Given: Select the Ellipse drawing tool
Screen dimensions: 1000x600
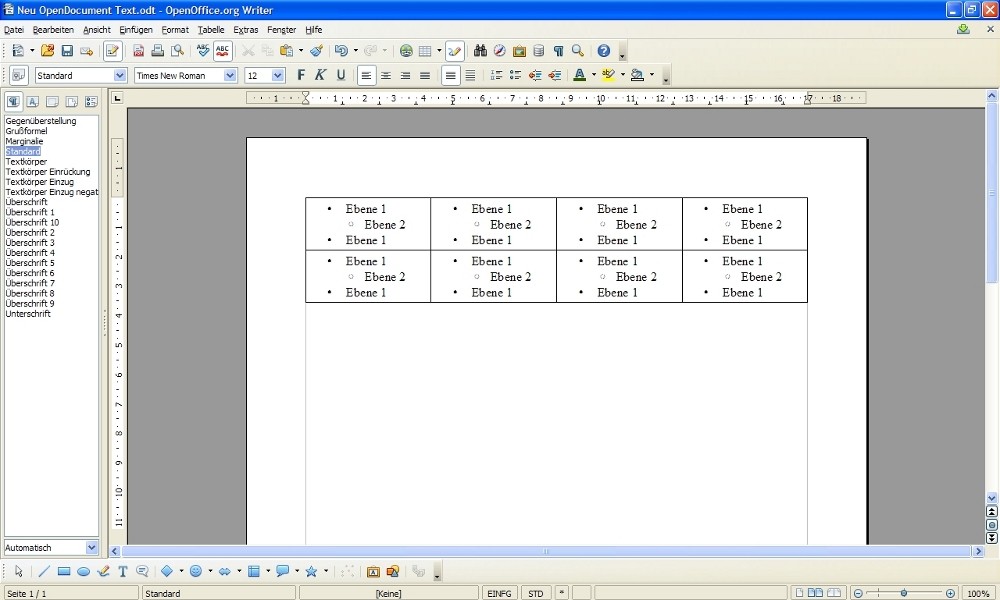Looking at the screenshot, I should pyautogui.click(x=84, y=572).
